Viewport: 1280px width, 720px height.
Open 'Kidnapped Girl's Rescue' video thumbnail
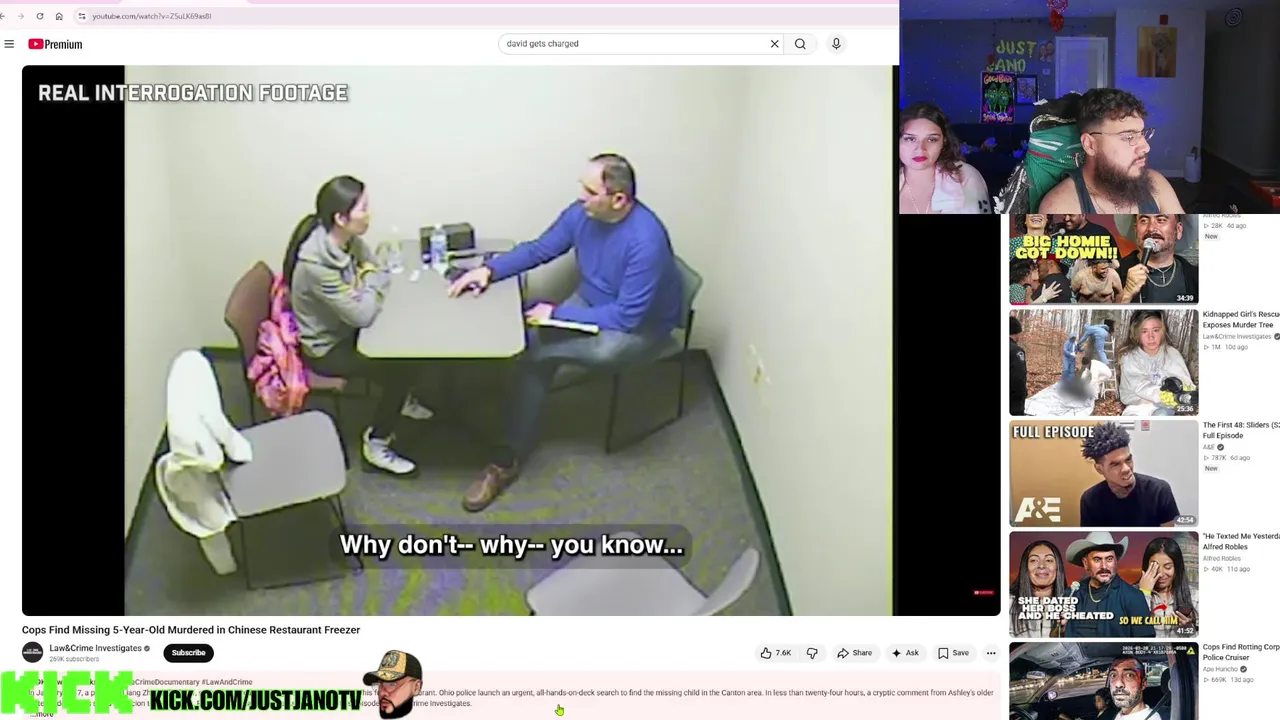[1103, 362]
